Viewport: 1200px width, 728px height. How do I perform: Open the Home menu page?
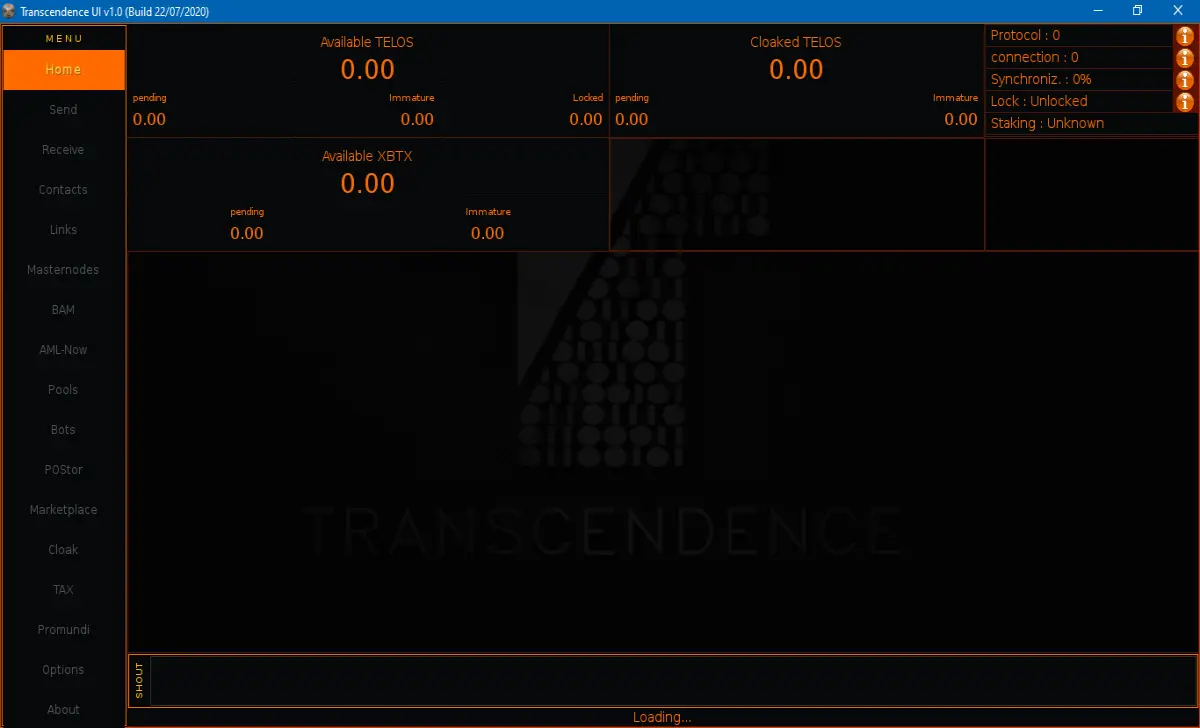tap(63, 70)
